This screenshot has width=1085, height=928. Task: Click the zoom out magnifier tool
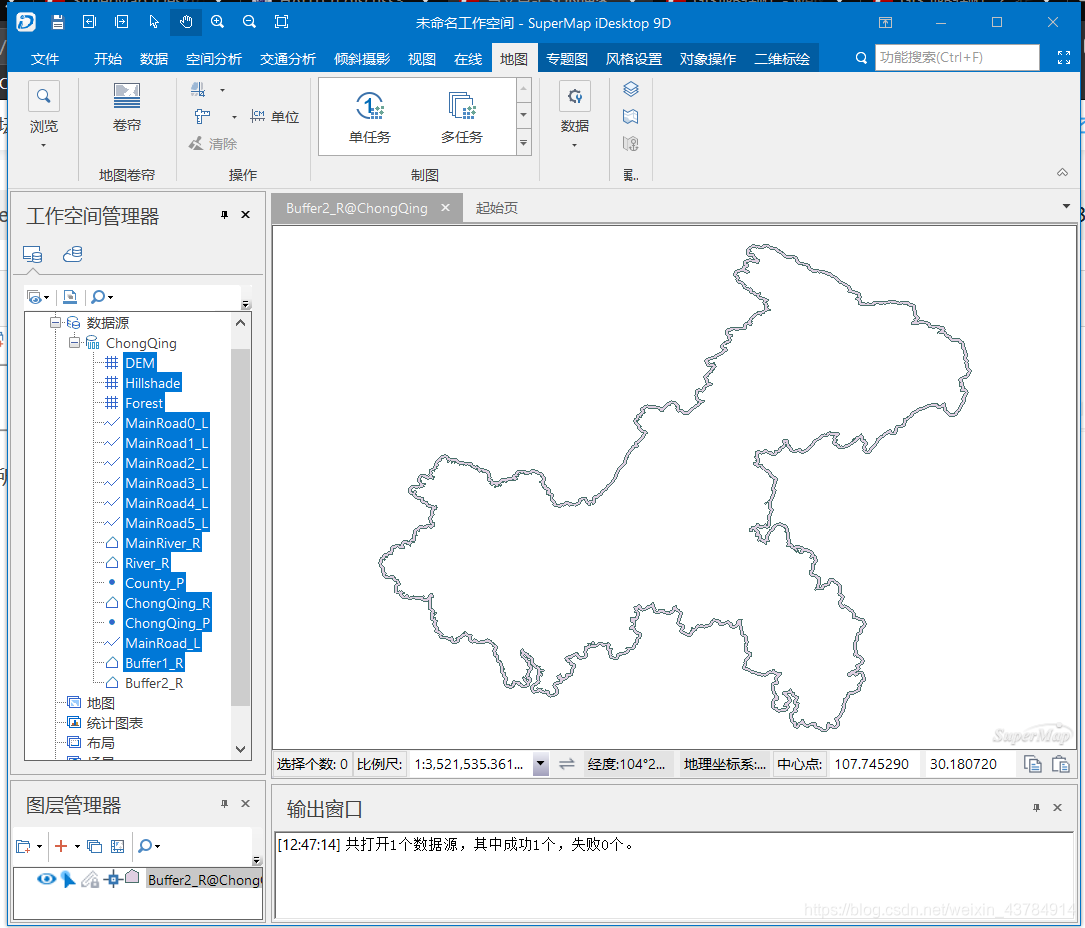[x=249, y=22]
